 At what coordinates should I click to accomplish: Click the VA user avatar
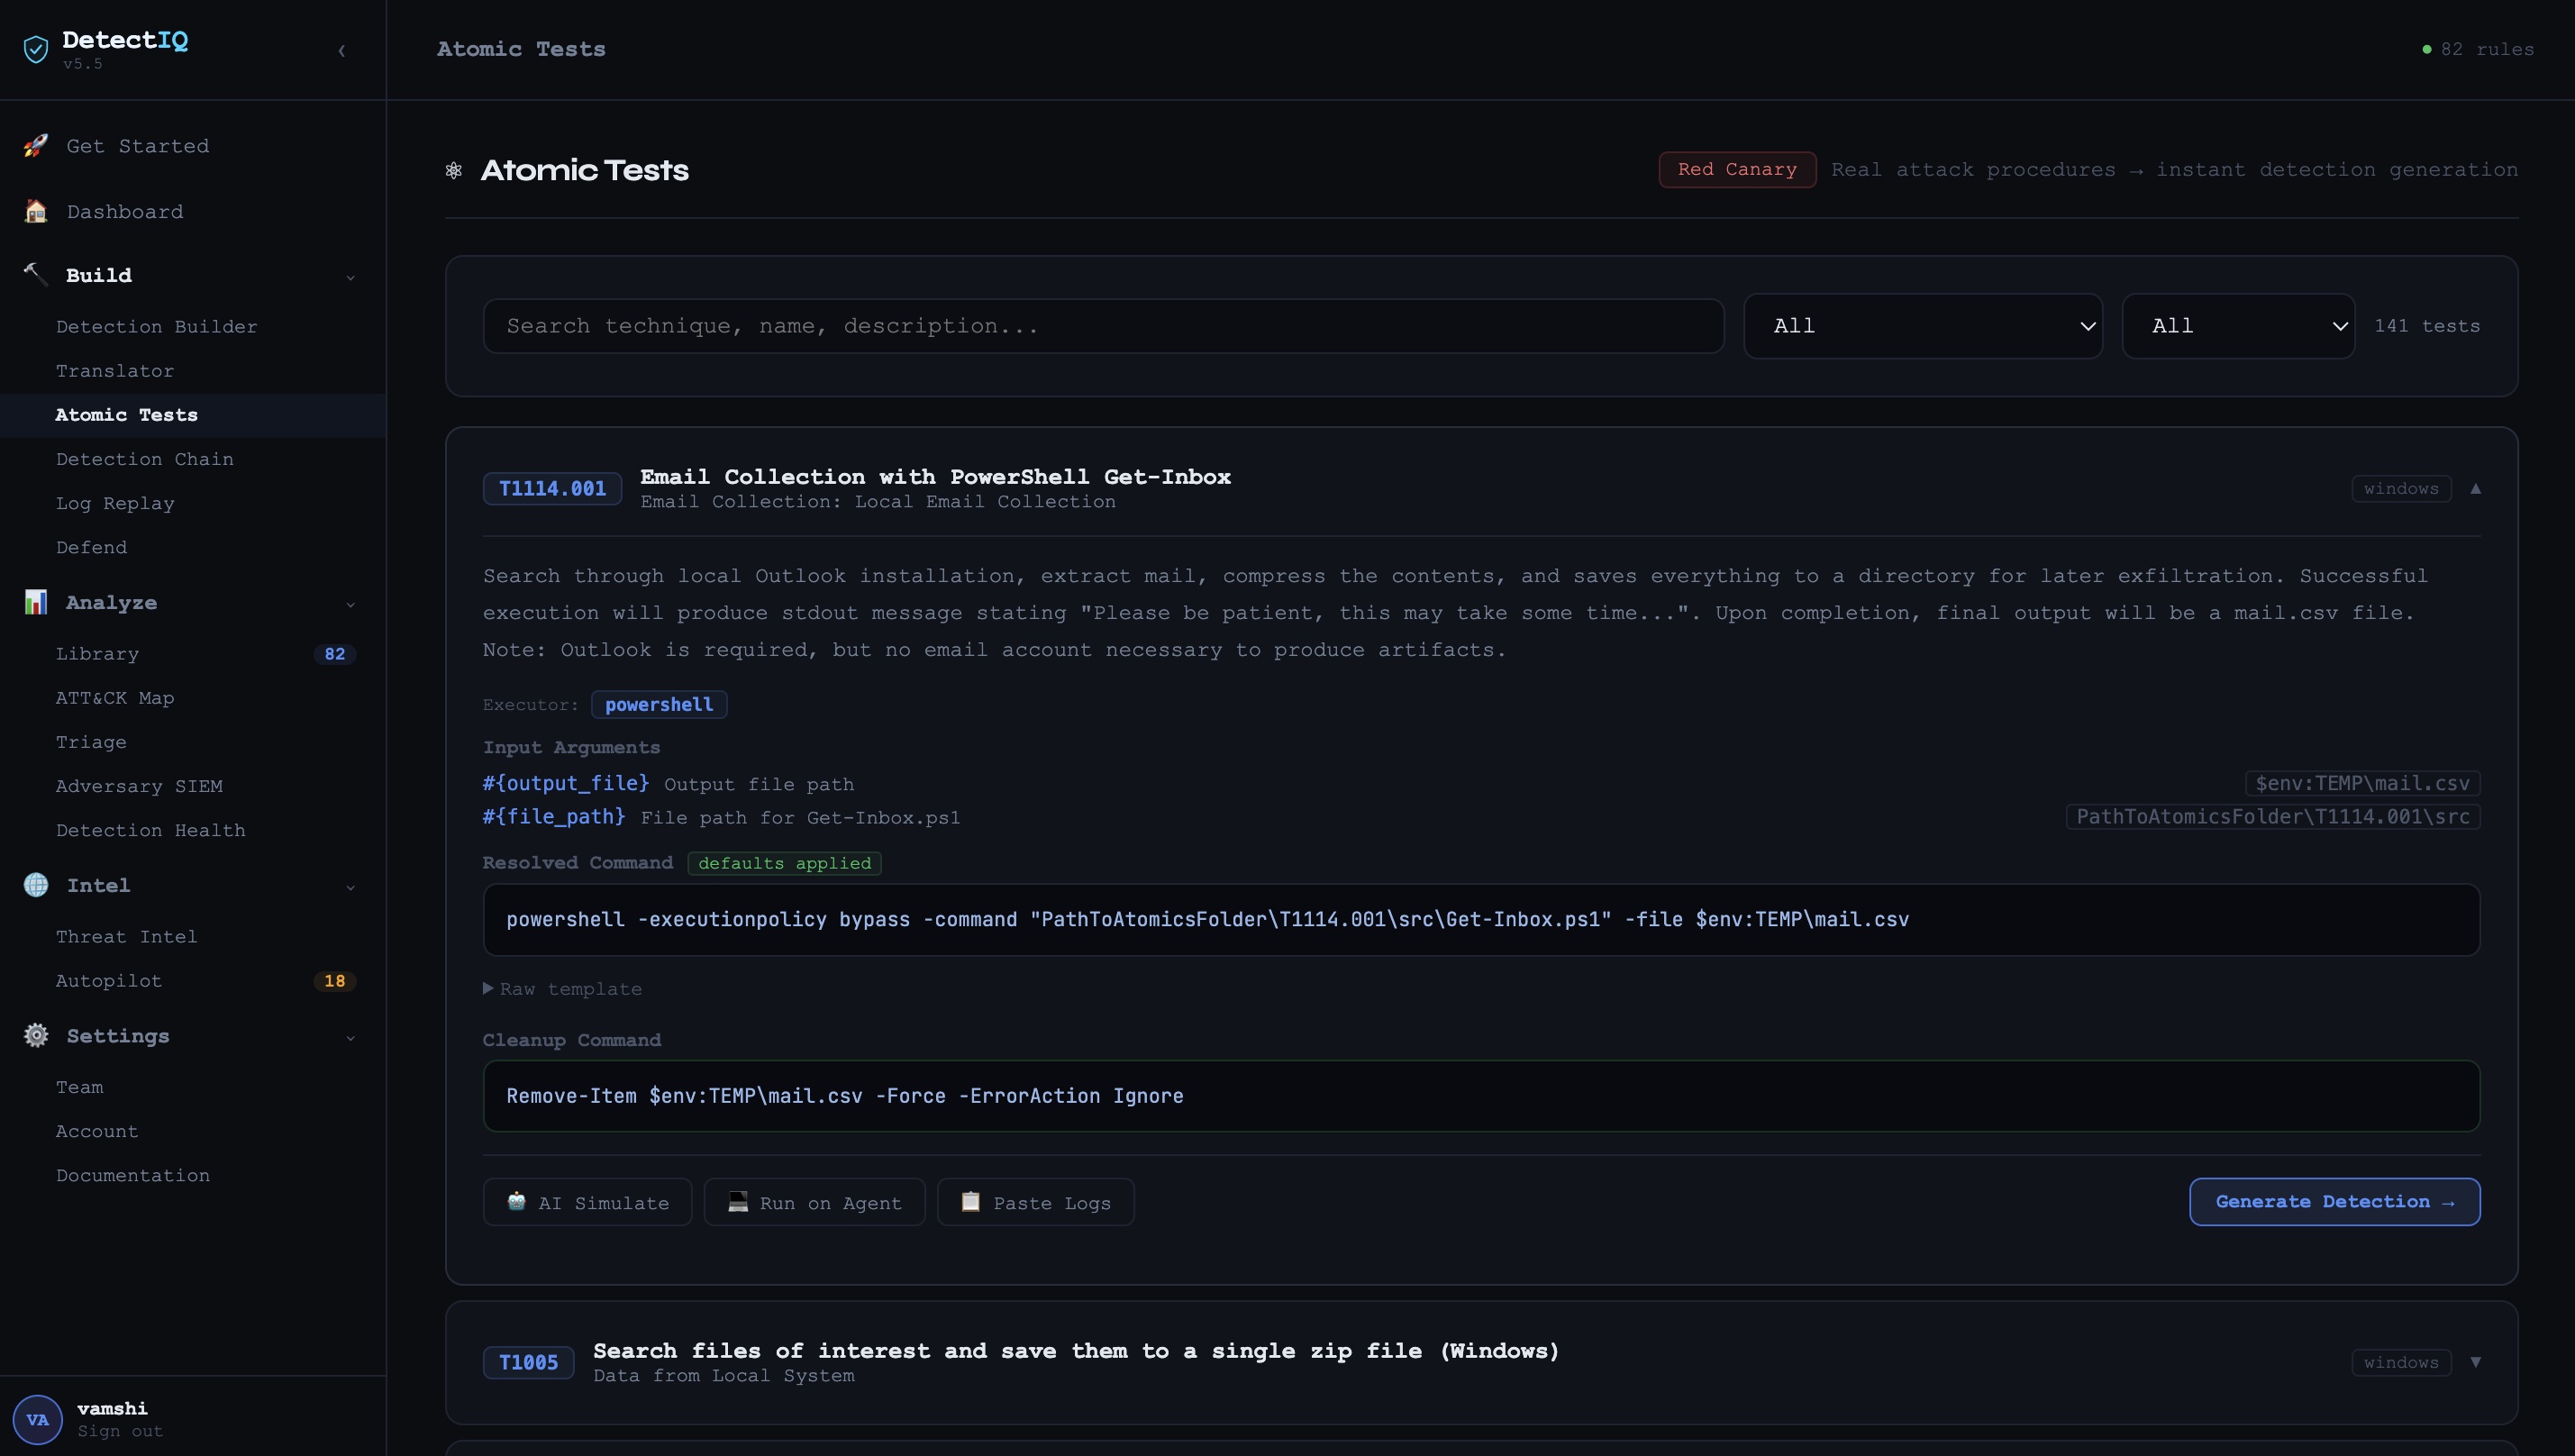38,1419
